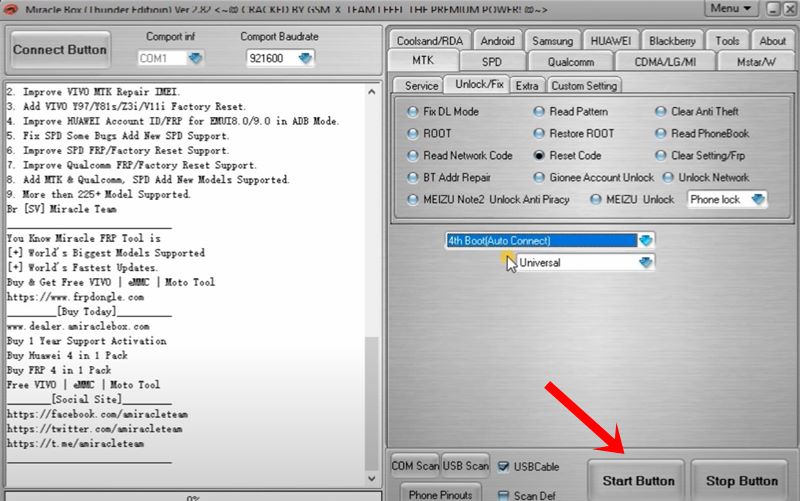
Task: Click the USB Scan button
Action: 465,466
